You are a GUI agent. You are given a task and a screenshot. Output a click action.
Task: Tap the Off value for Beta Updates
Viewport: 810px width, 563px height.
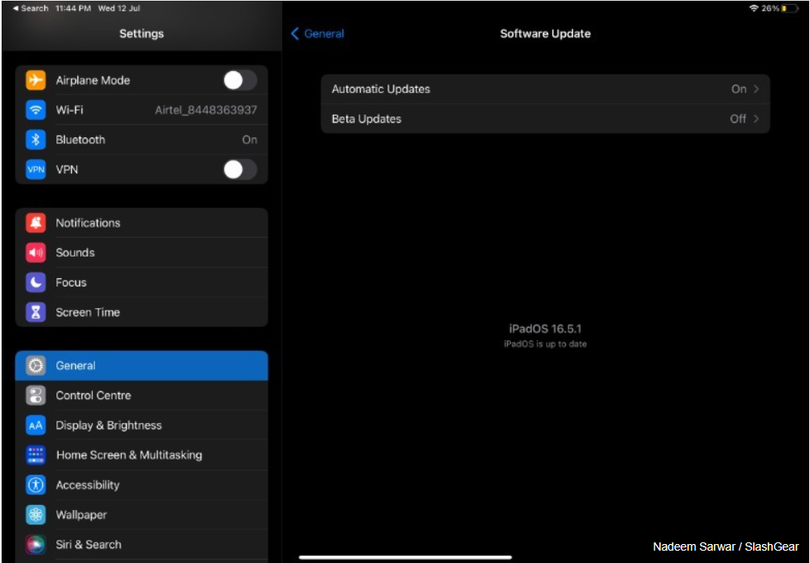pyautogui.click(x=738, y=119)
